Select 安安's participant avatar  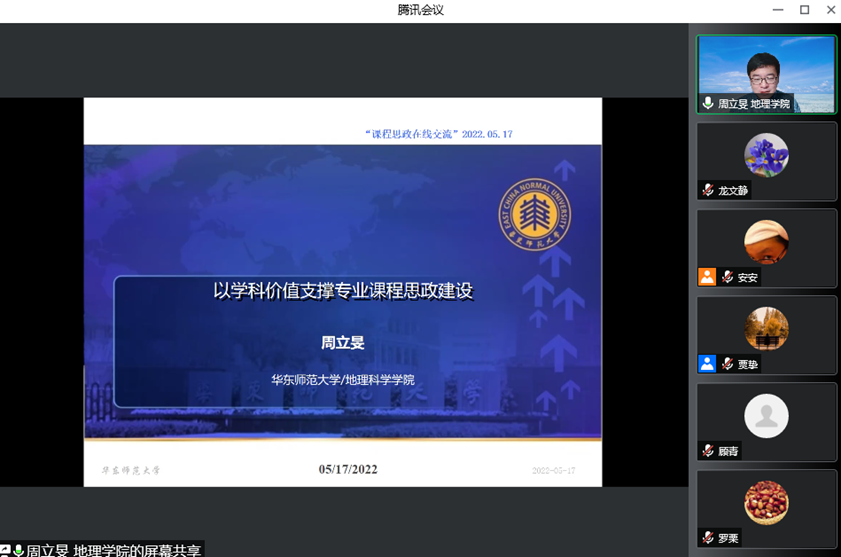click(766, 242)
